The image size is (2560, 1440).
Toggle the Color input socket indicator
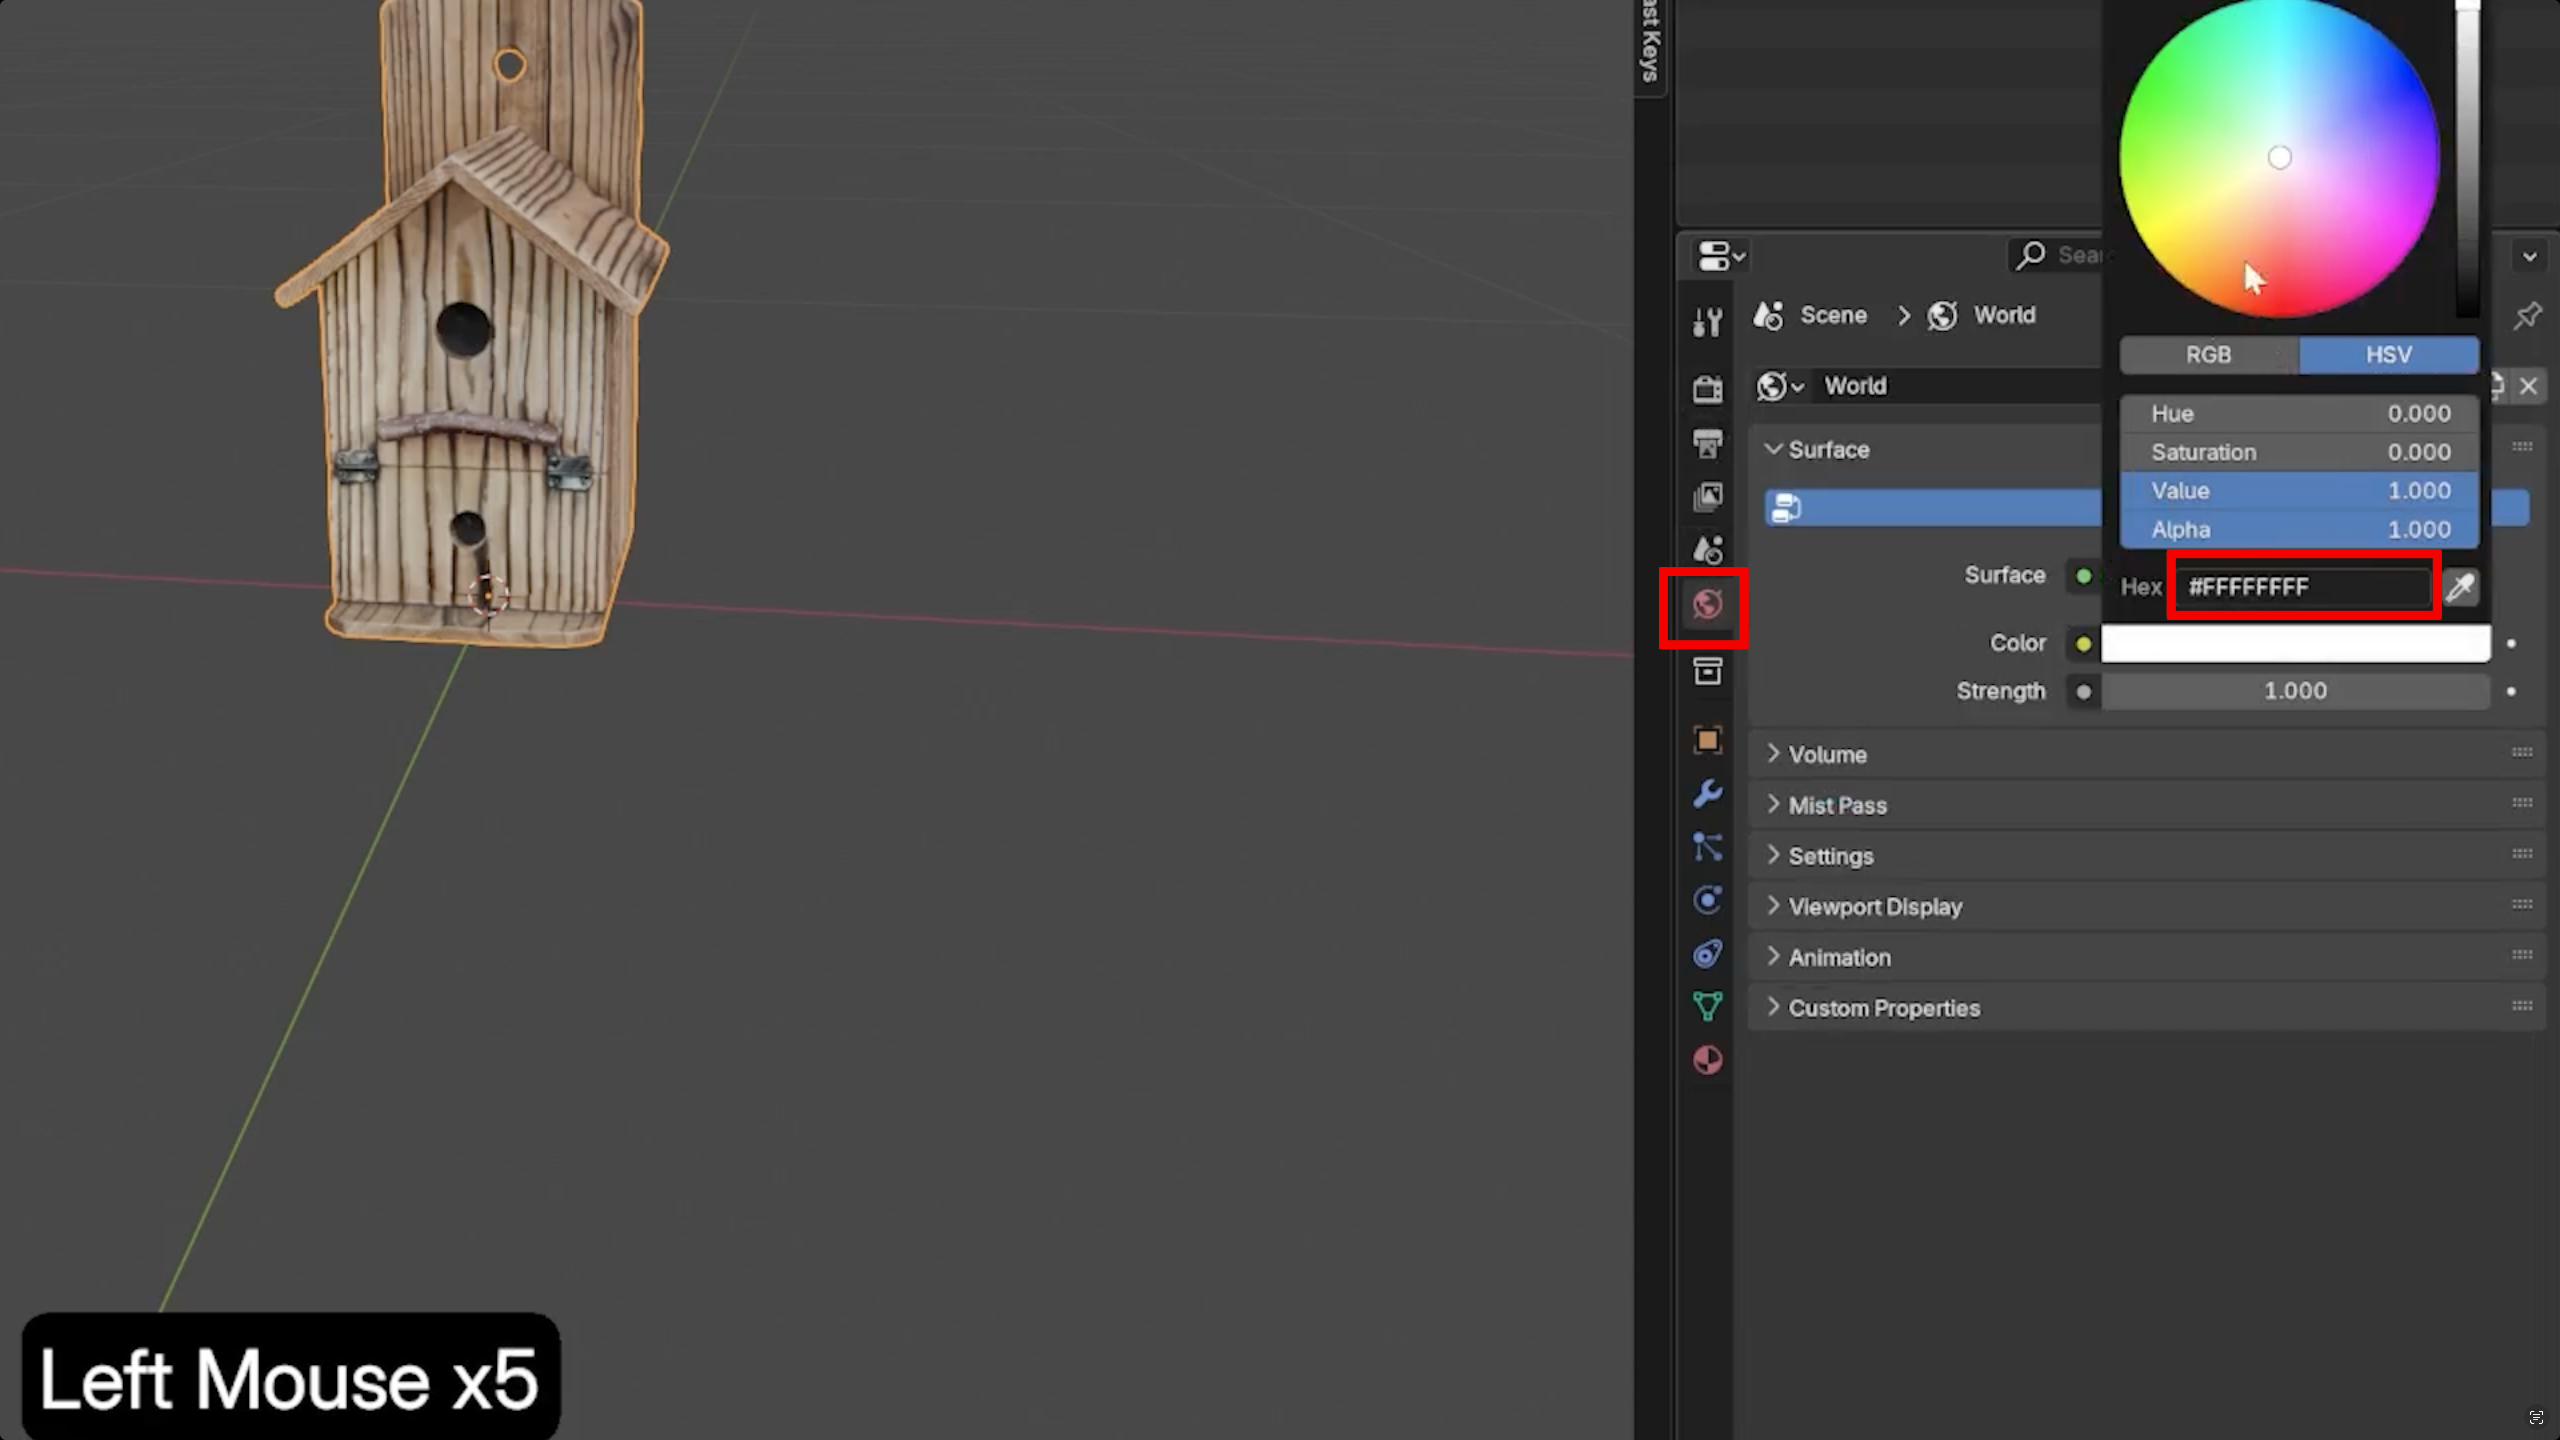(2082, 643)
